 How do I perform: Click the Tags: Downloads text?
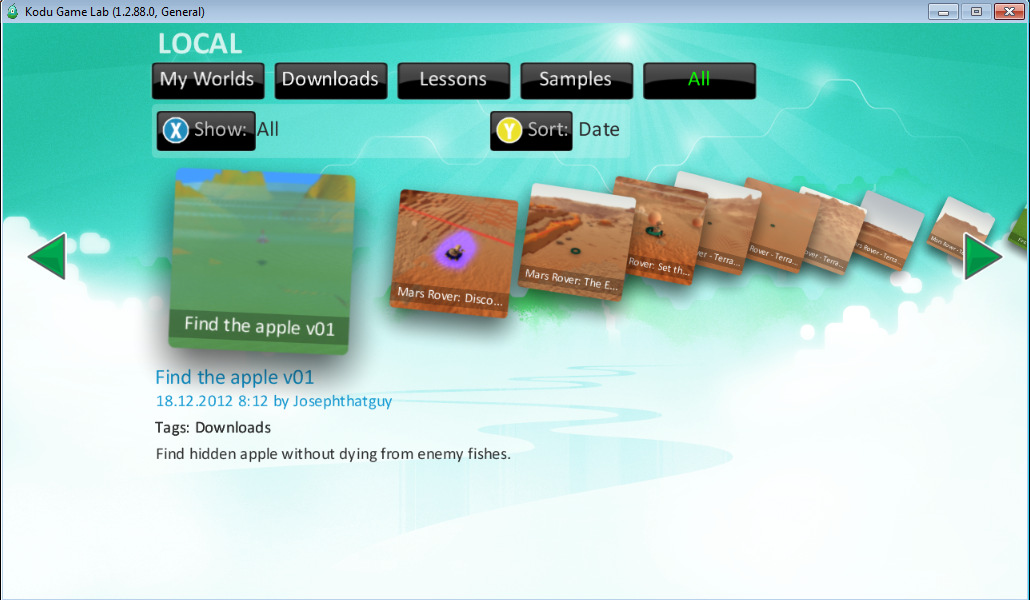pos(213,427)
